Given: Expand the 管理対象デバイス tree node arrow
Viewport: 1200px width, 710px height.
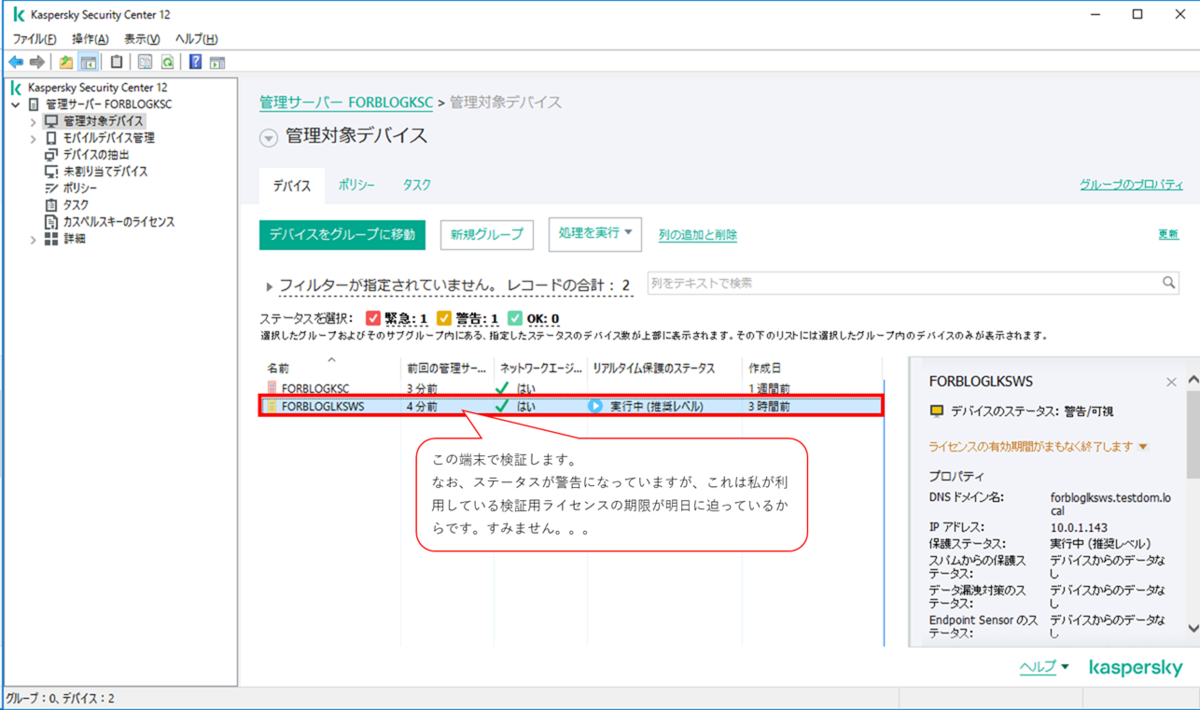Looking at the screenshot, I should coord(33,121).
